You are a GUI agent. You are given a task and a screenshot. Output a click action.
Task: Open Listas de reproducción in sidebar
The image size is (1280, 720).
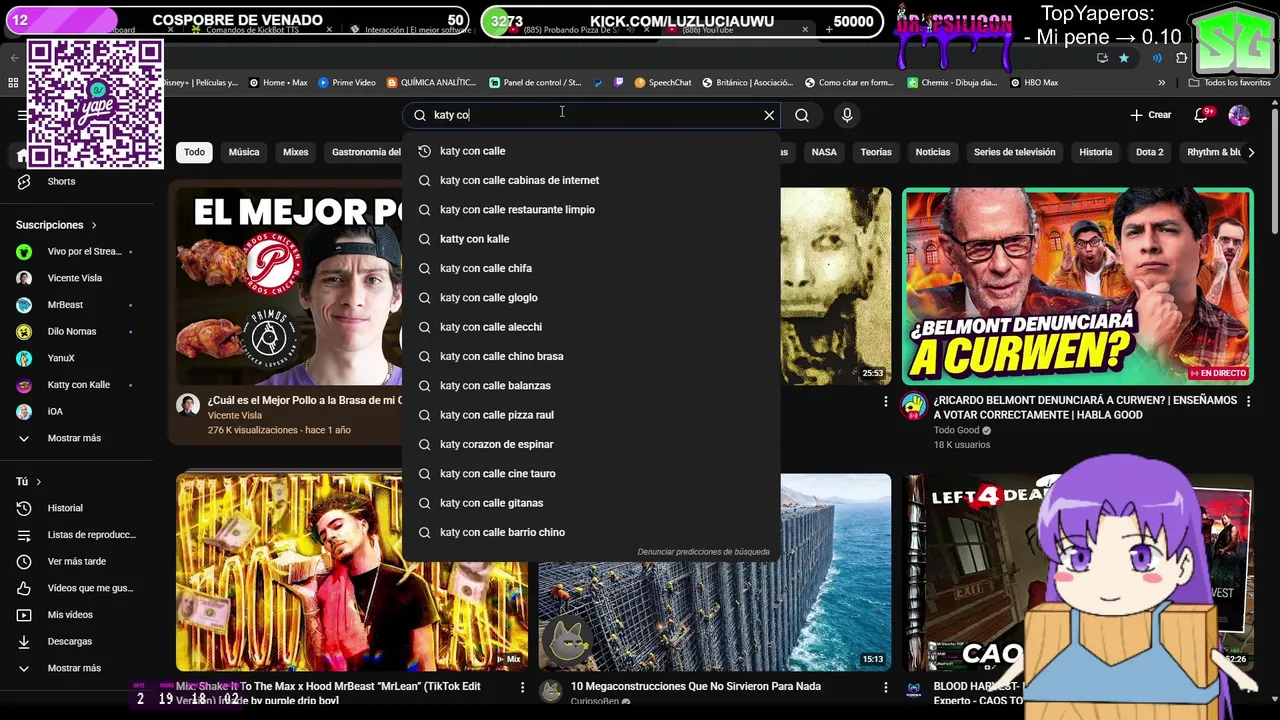click(76, 535)
